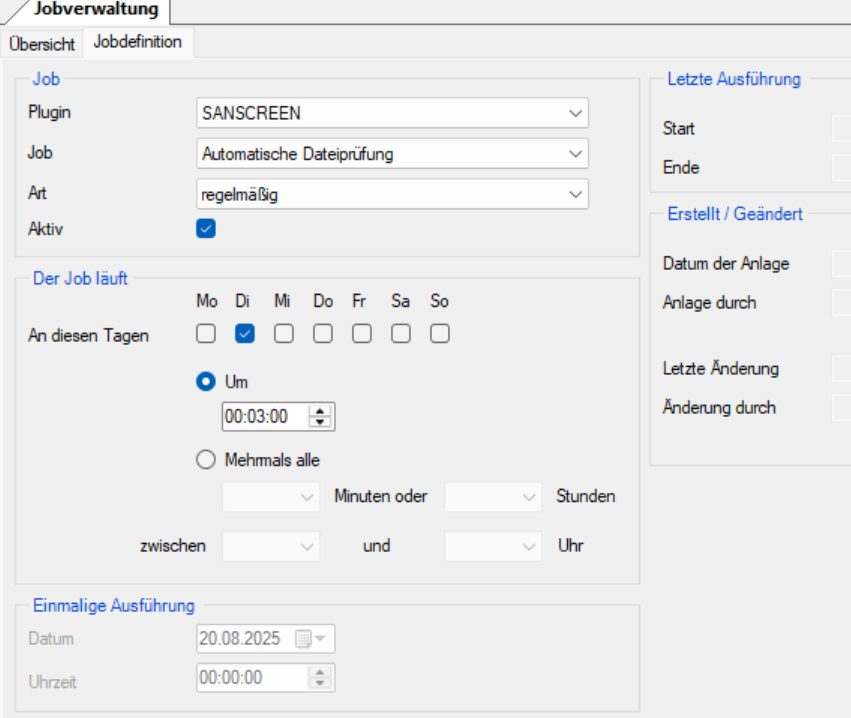Select the Jobdefinition tab

click(x=138, y=43)
